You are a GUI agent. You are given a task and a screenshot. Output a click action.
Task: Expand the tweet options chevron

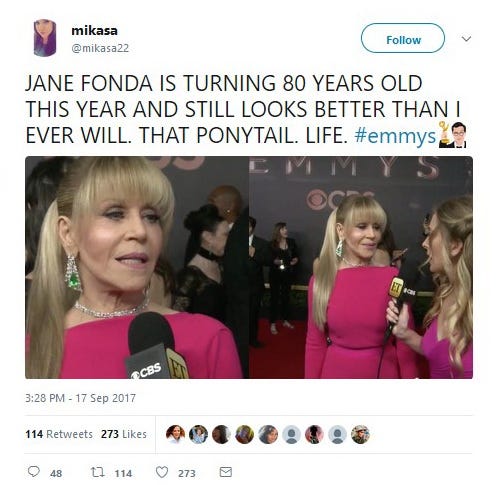click(x=466, y=39)
